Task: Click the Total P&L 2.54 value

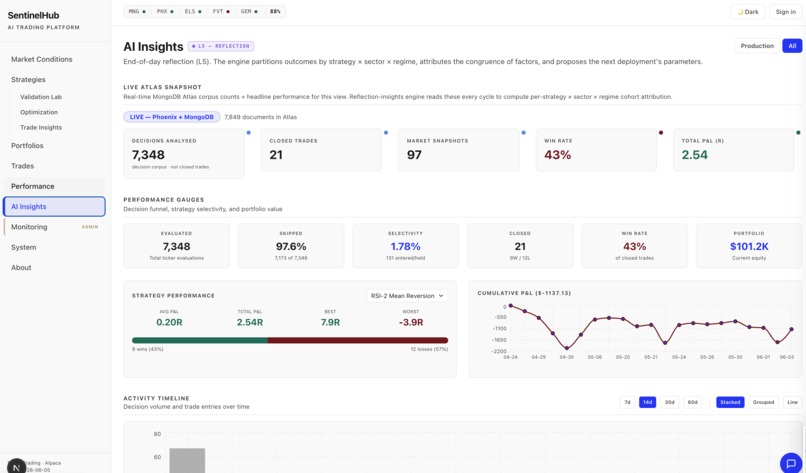Action: [x=694, y=155]
